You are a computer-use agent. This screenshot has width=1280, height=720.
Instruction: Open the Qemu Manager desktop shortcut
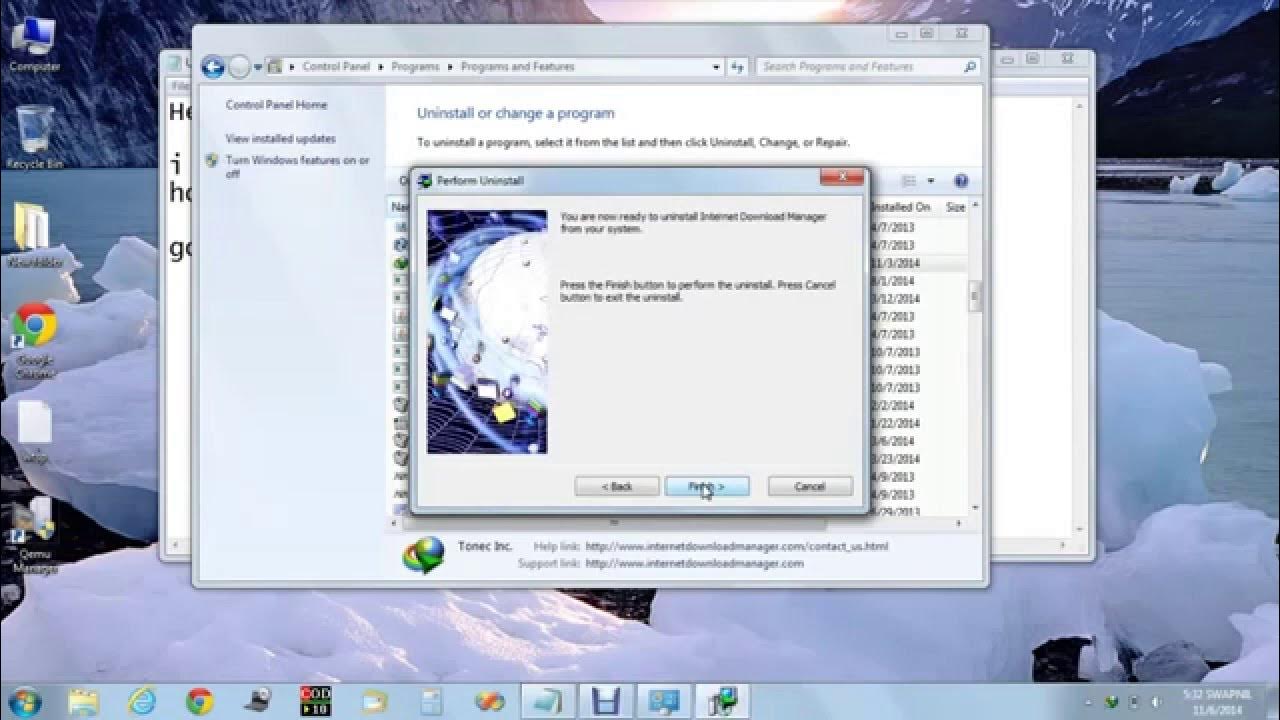pos(35,535)
